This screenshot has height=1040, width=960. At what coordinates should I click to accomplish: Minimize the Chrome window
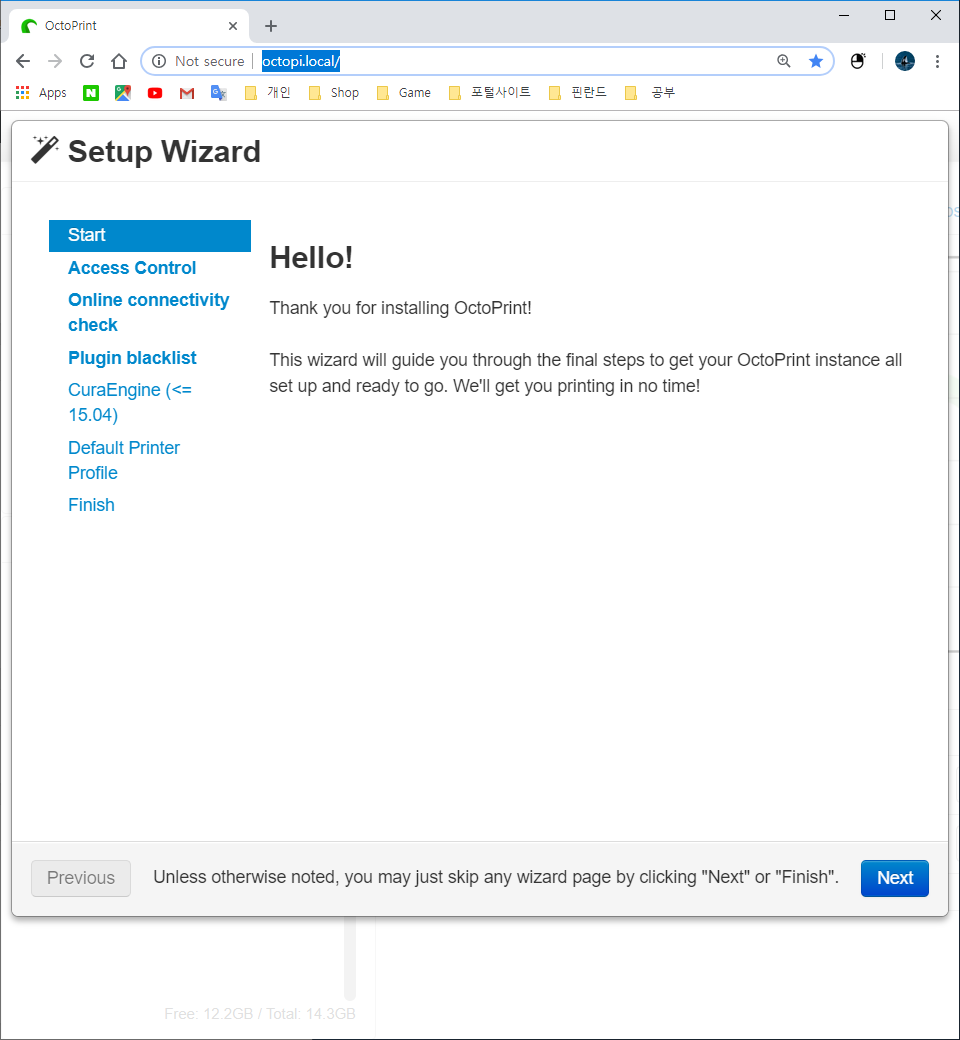[x=844, y=15]
